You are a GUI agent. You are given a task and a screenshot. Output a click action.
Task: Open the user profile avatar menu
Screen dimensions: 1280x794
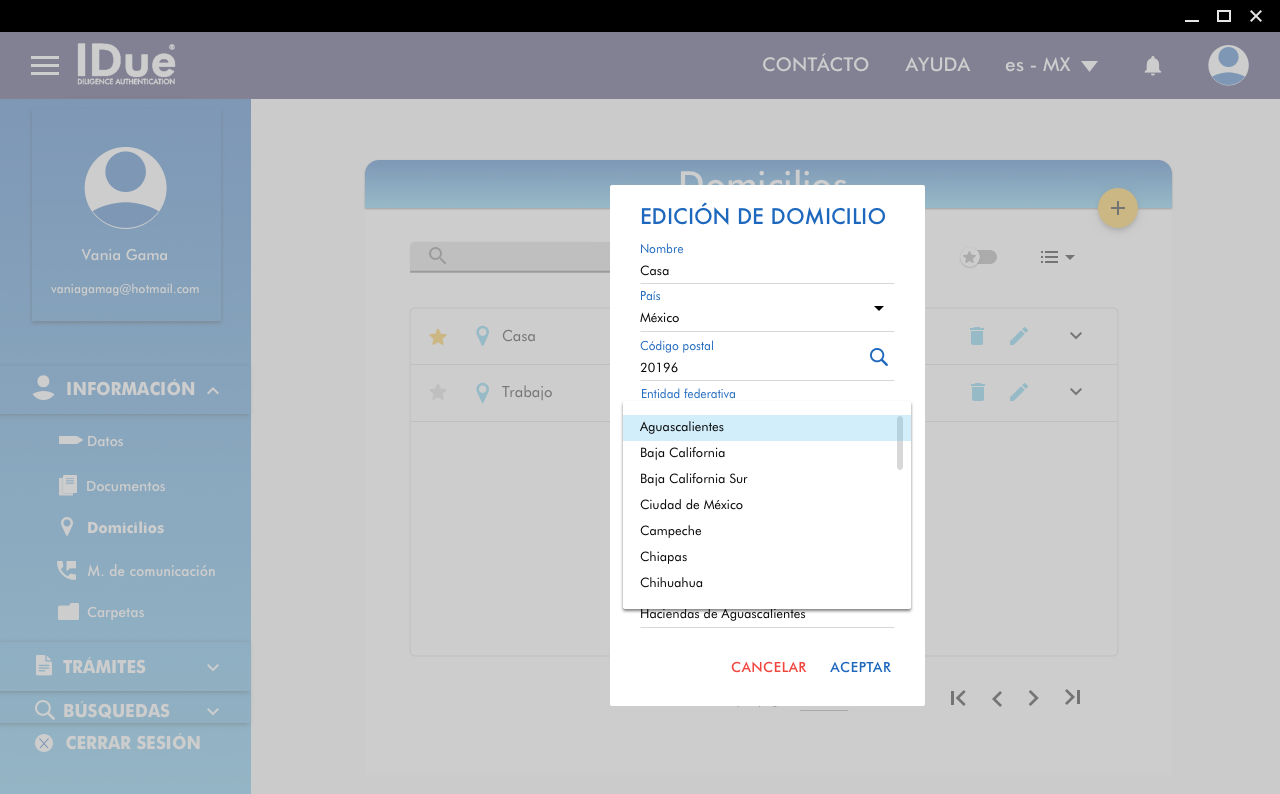(1227, 66)
